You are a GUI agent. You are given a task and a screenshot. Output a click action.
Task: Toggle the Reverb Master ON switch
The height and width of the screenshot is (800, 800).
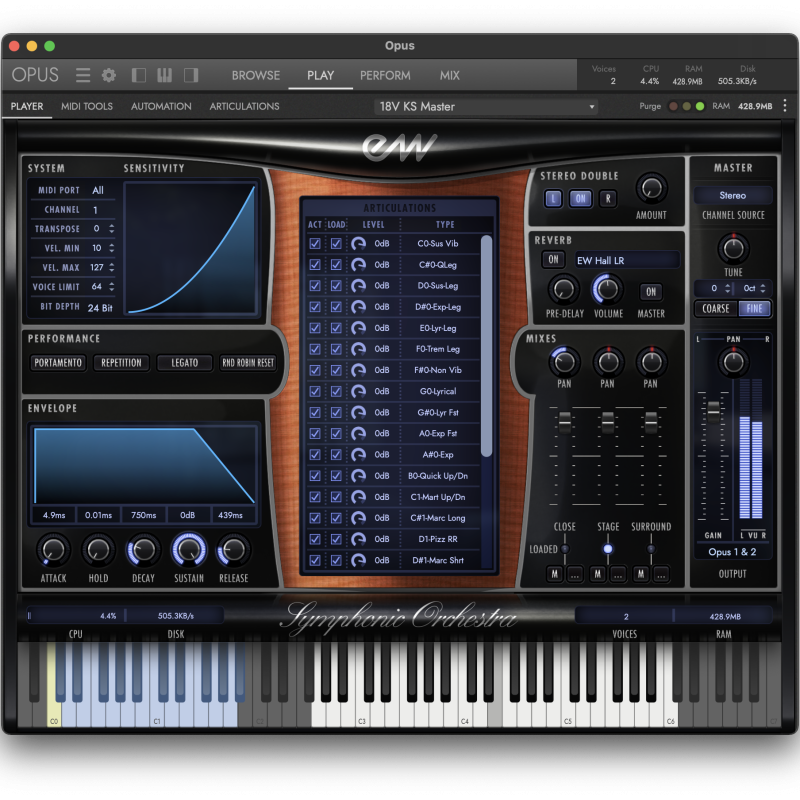click(x=651, y=292)
